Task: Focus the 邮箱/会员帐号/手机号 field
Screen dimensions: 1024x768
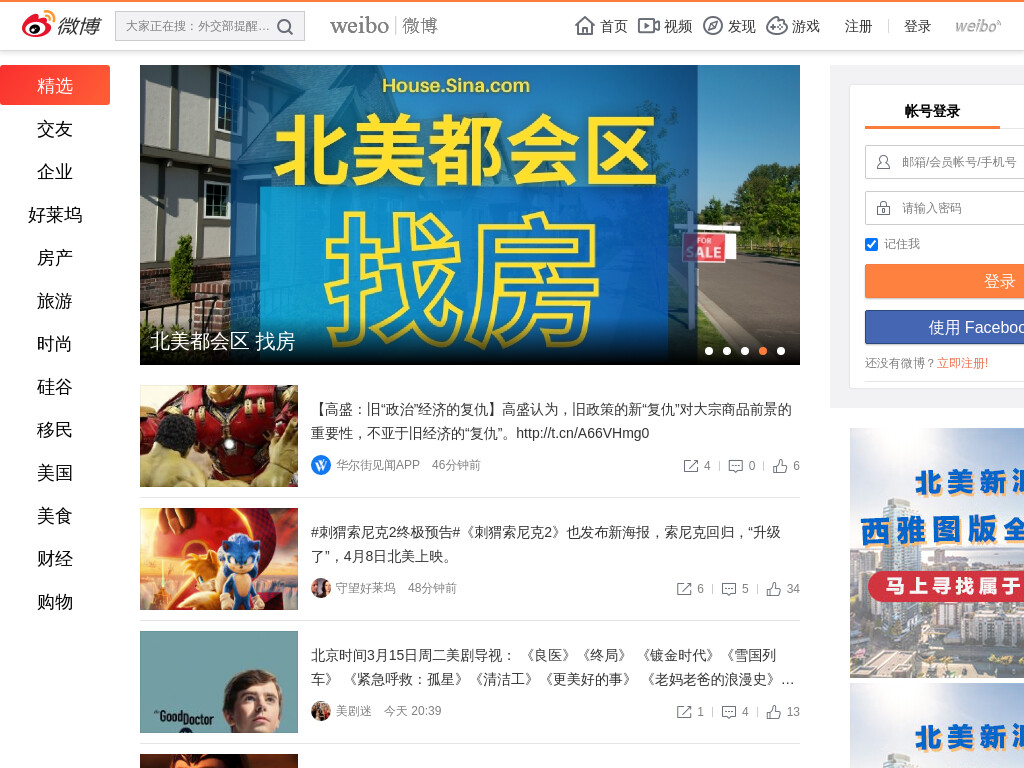Action: click(x=944, y=162)
